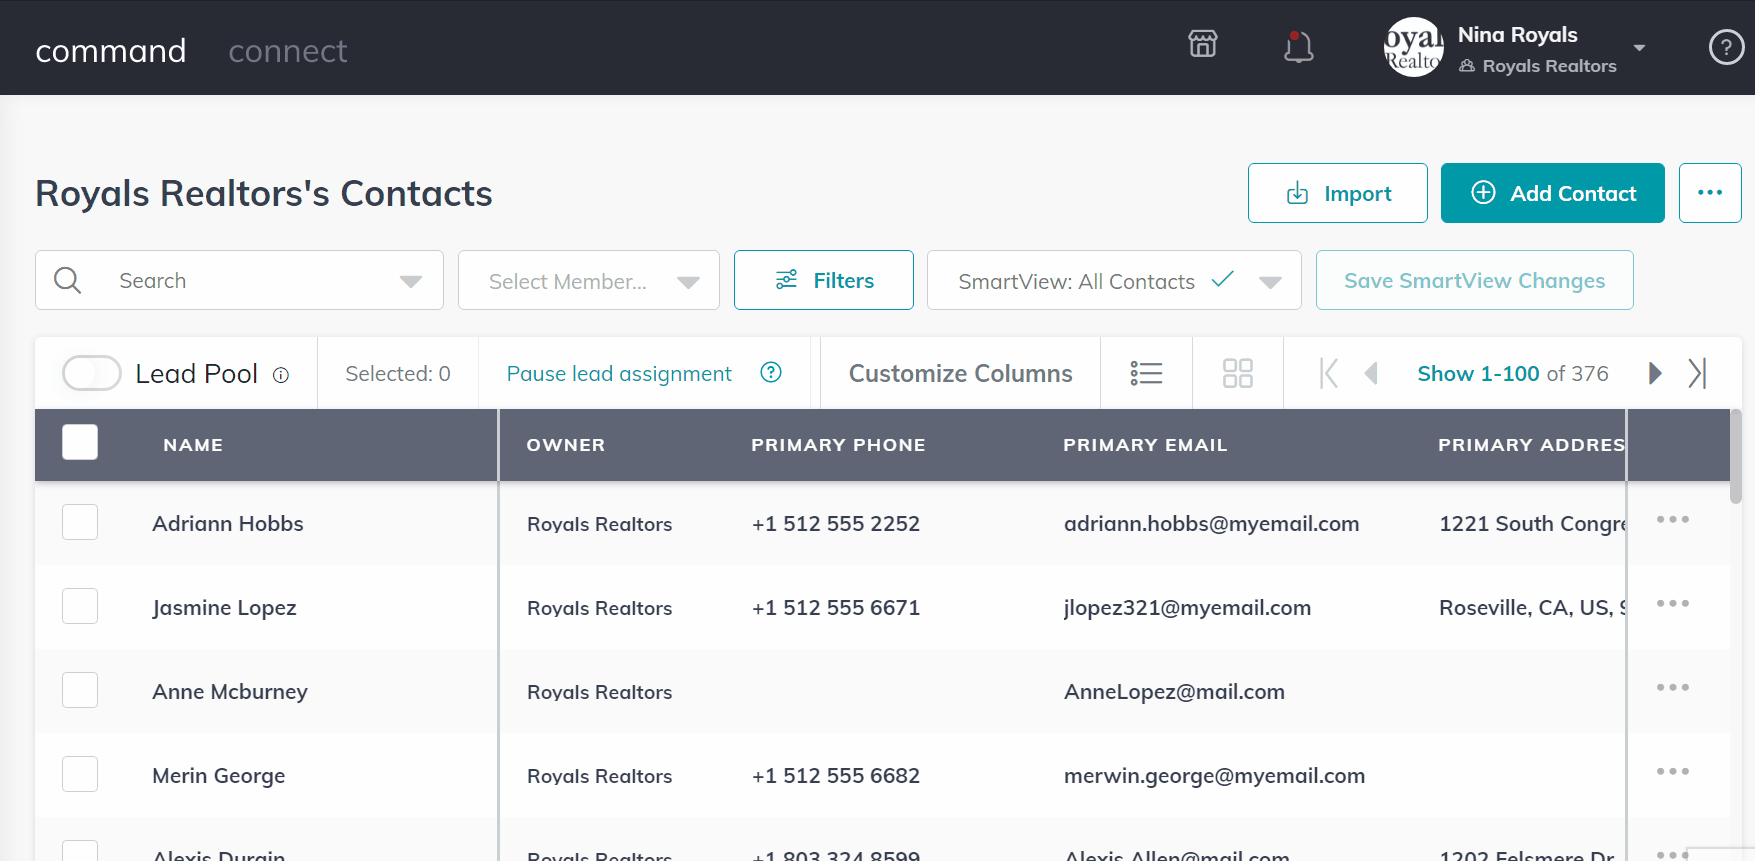Viewport: 1755px width, 861px height.
Task: Open row actions for Merin George
Action: pyautogui.click(x=1672, y=772)
